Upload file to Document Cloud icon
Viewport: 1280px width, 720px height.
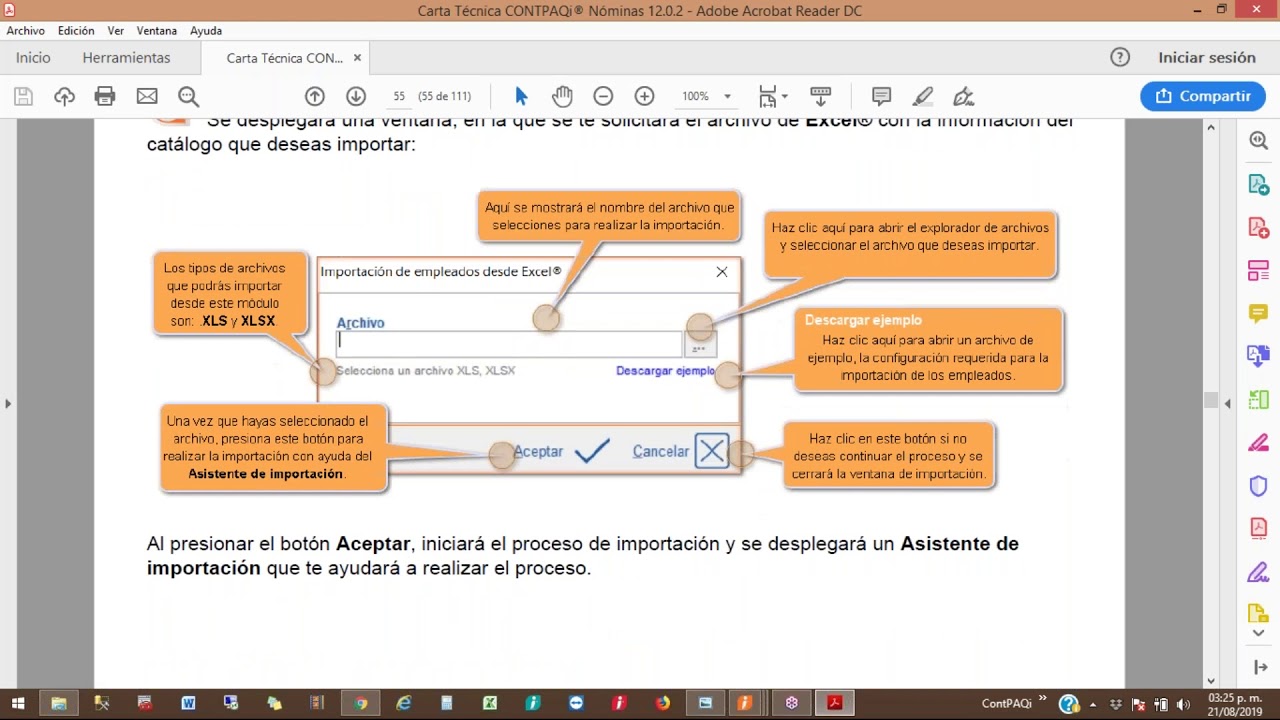pos(64,96)
